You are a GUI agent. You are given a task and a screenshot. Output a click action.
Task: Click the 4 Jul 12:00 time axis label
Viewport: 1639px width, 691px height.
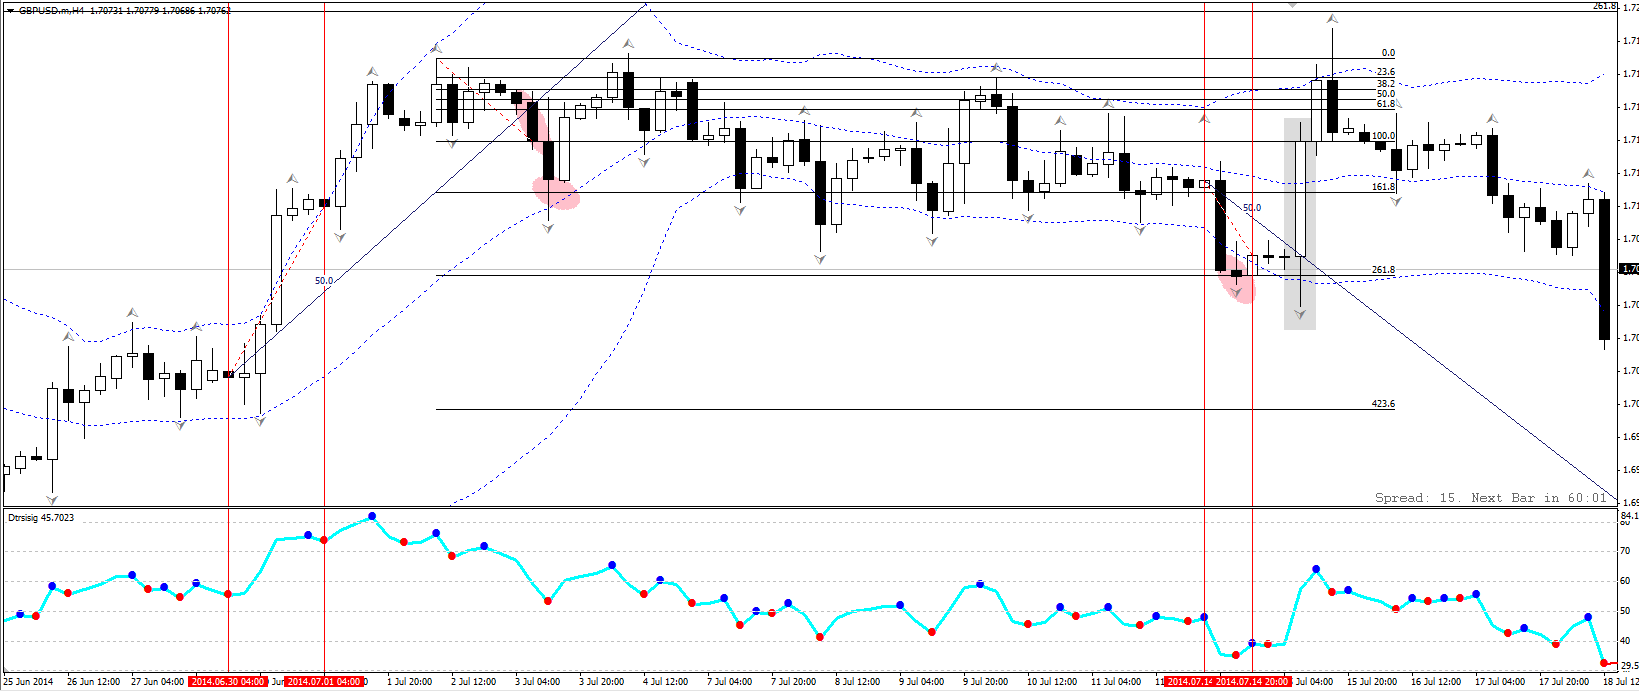pos(666,682)
